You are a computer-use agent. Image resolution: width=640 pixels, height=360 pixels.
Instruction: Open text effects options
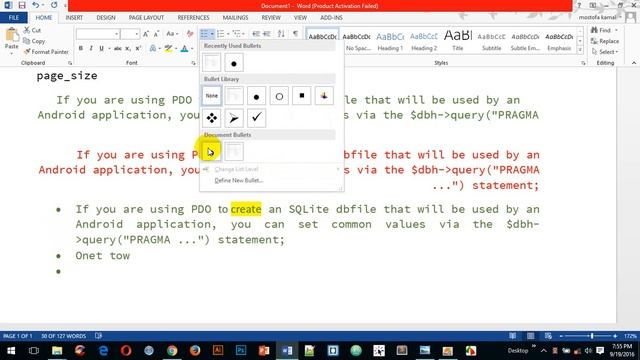(153, 49)
